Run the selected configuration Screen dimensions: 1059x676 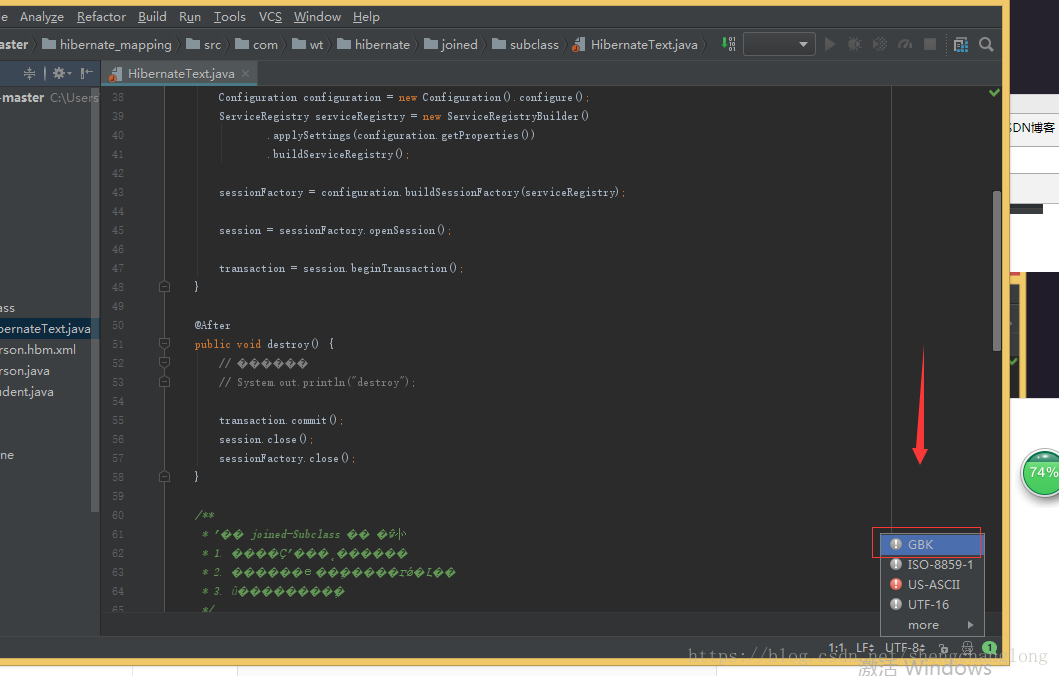tap(830, 45)
